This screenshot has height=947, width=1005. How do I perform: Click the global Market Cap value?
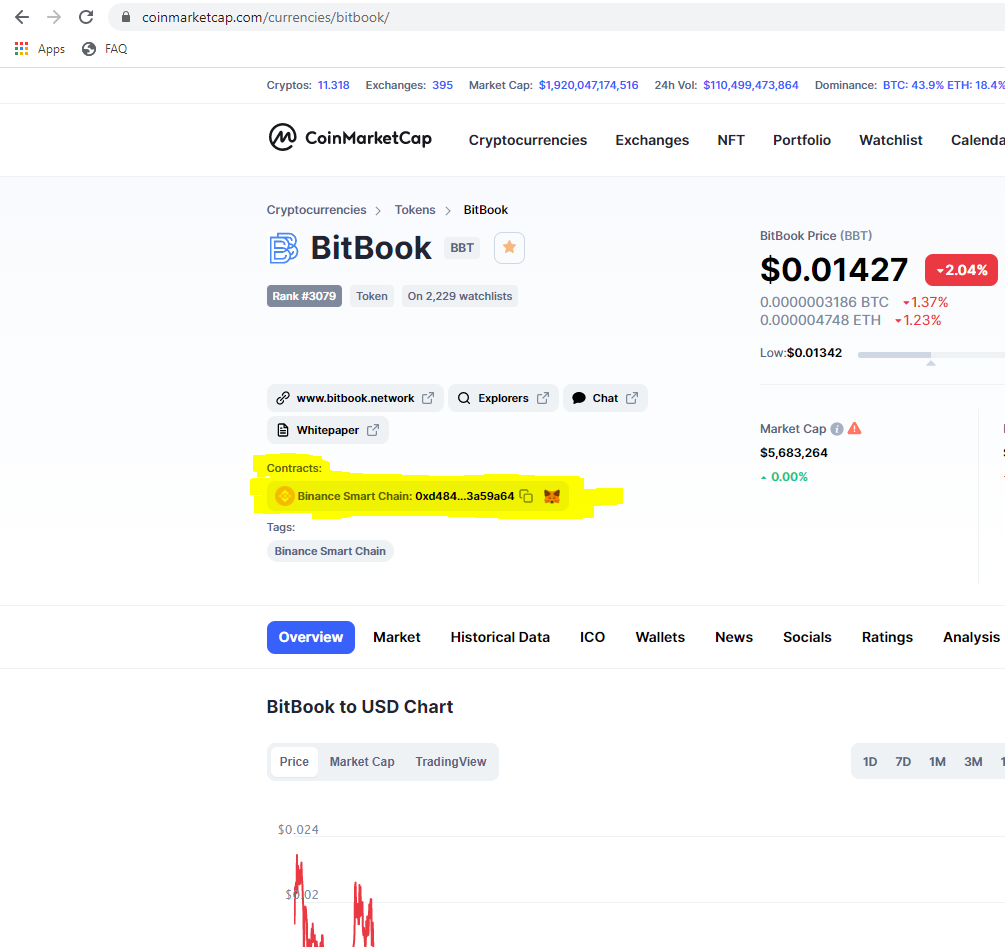[x=588, y=85]
